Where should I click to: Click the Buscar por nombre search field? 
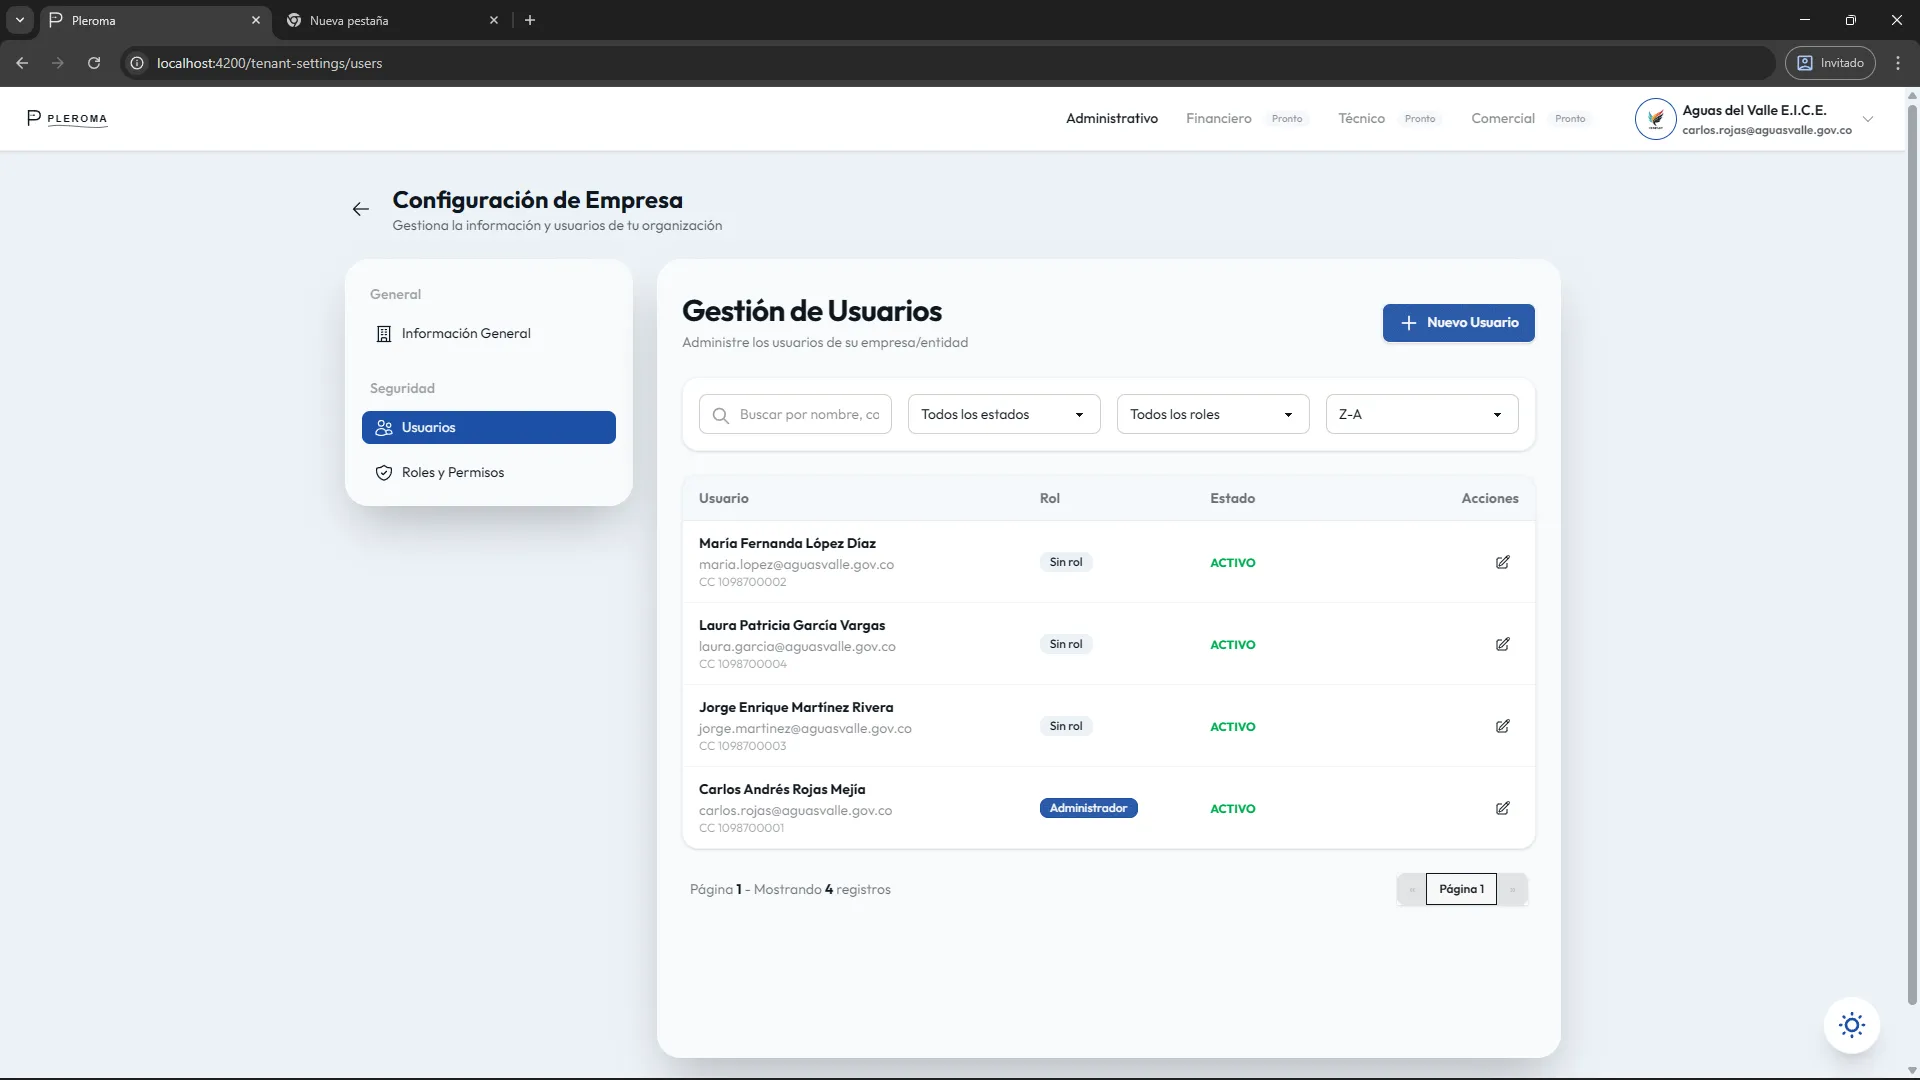pos(810,414)
